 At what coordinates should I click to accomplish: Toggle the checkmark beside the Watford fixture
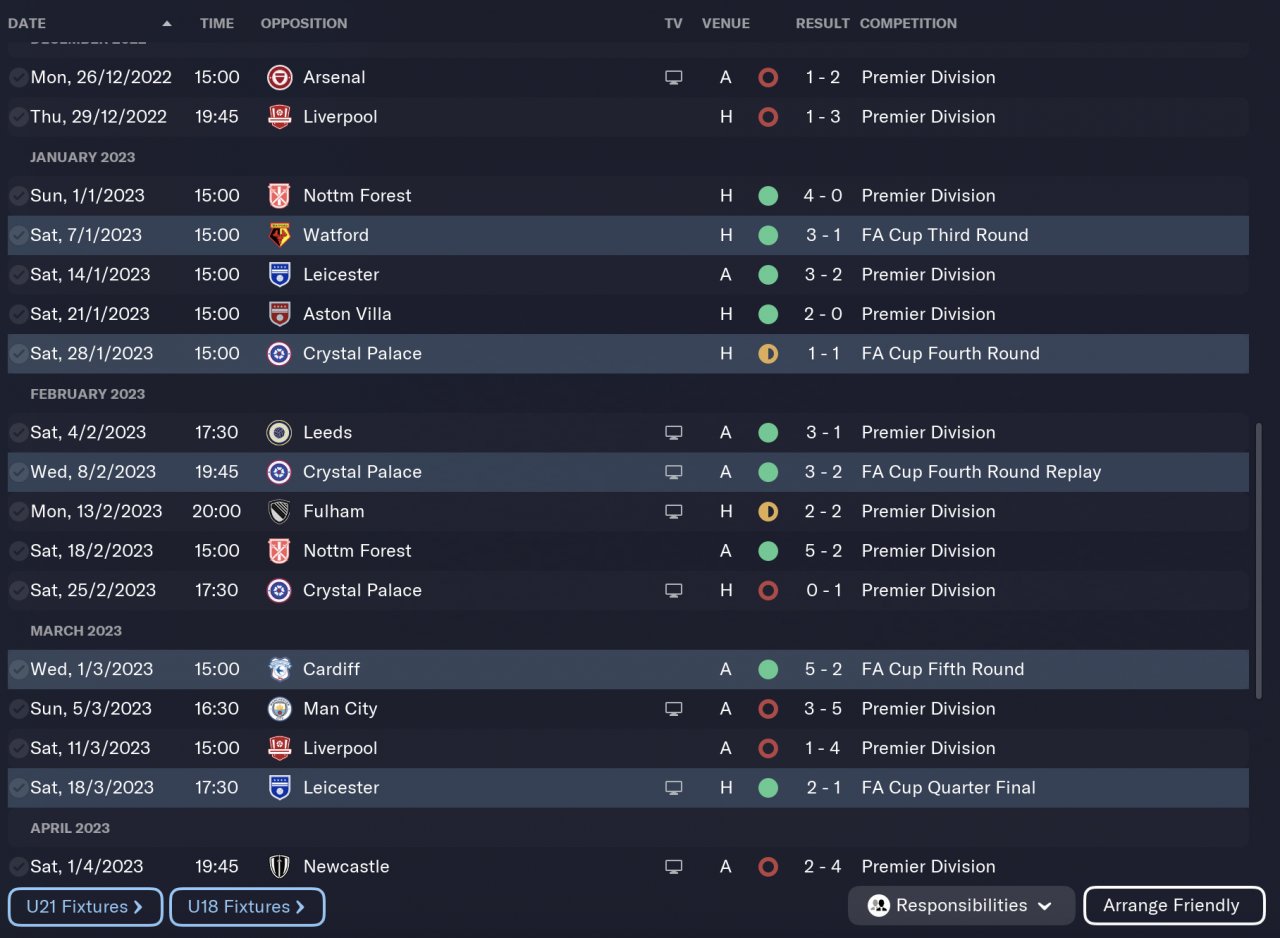pos(18,235)
